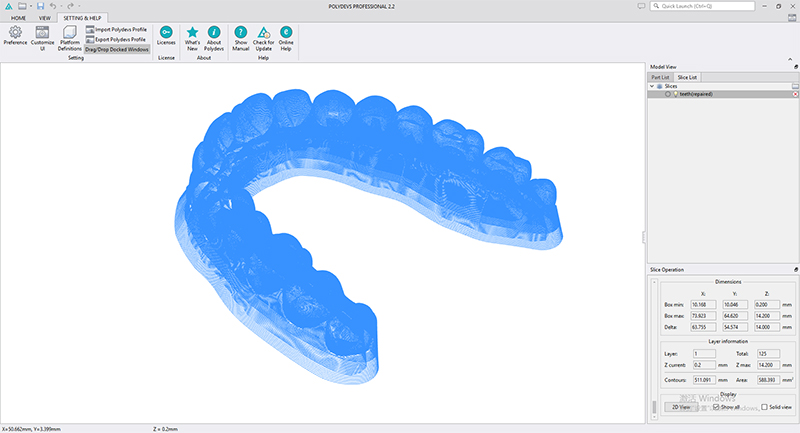Click the 2D View button
This screenshot has height=433, width=800.
click(x=681, y=407)
